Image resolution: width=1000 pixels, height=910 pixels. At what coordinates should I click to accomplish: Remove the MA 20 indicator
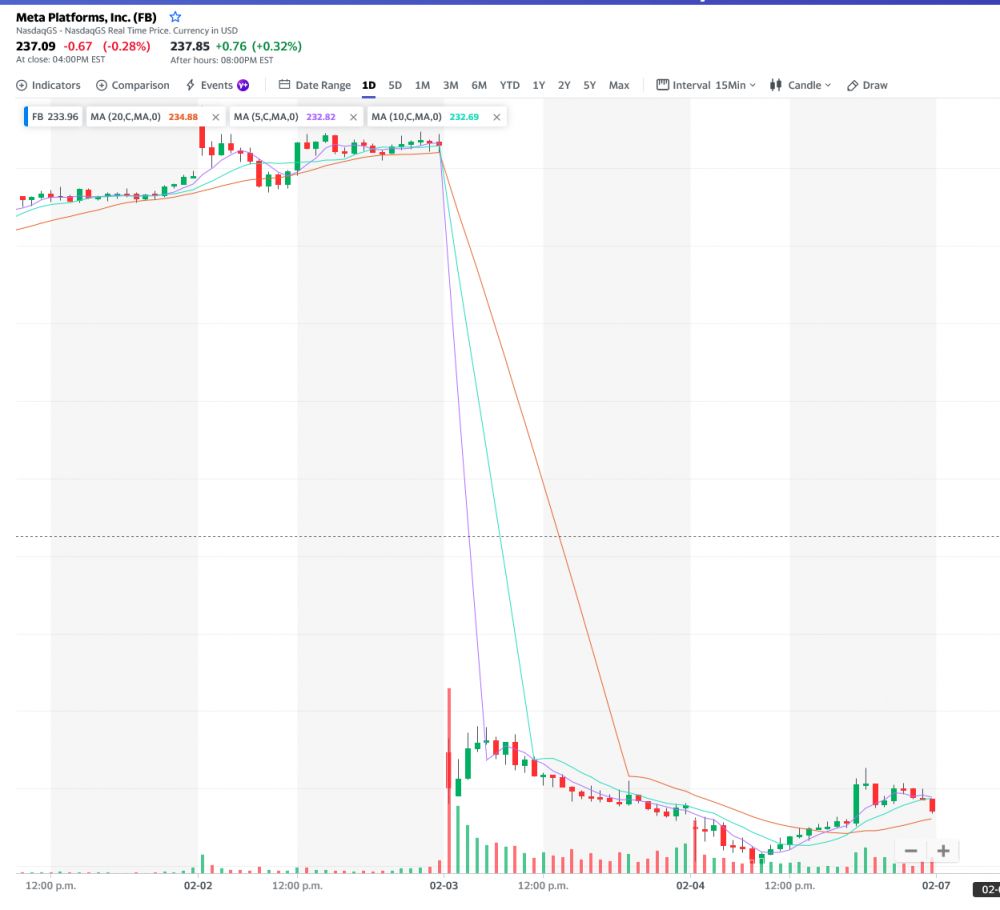[215, 117]
